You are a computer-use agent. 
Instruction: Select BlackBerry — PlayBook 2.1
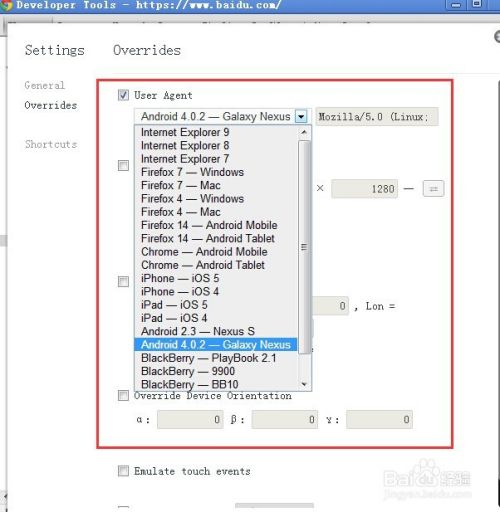(216, 358)
